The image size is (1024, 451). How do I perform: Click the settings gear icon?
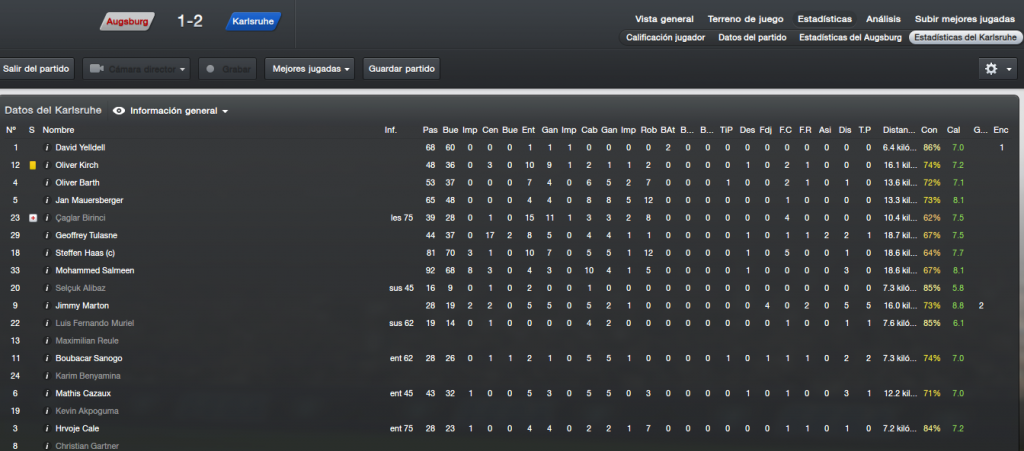click(991, 69)
